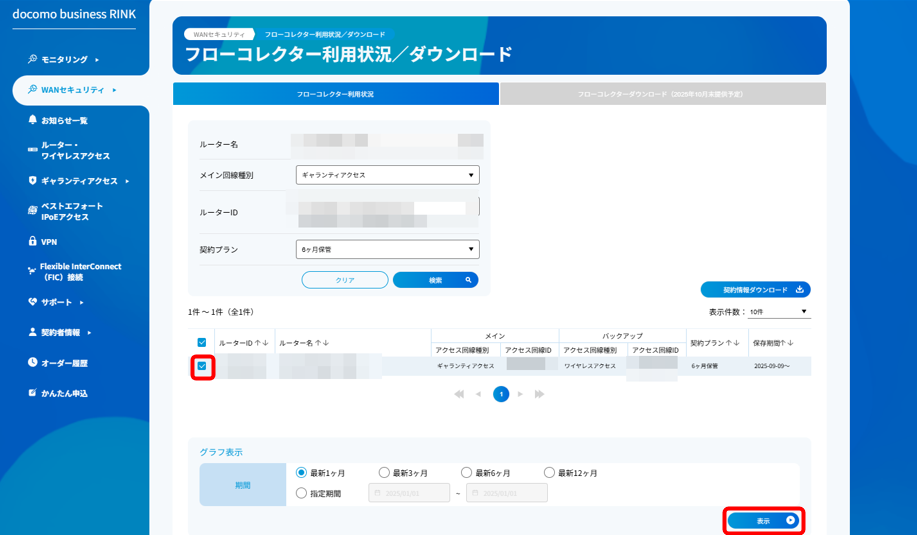Click the 表示 button

764,520
